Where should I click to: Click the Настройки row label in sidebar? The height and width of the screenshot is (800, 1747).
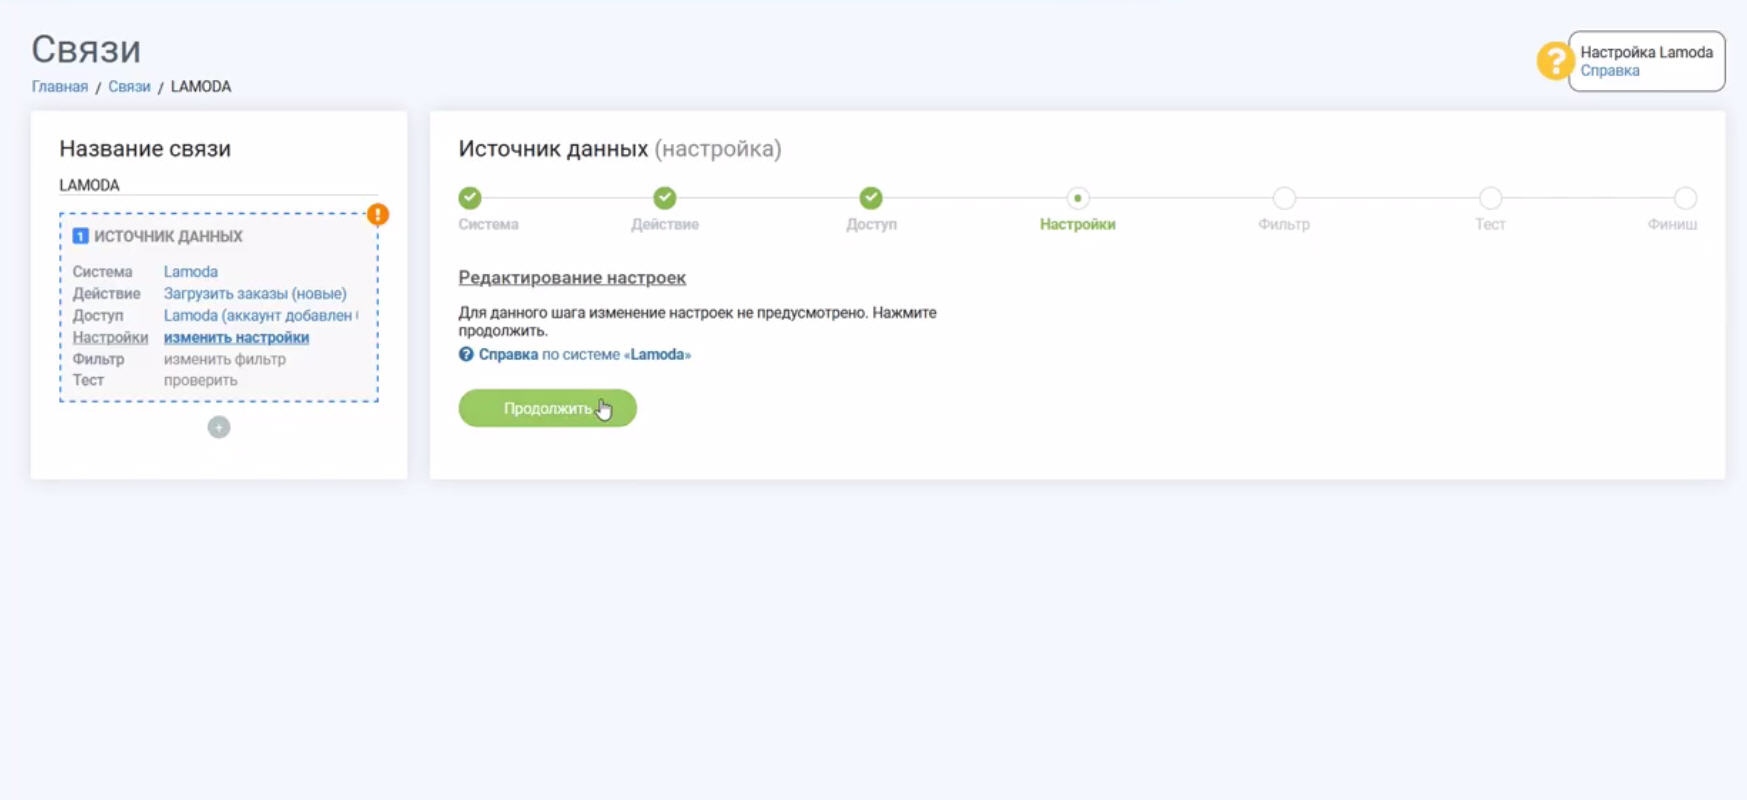click(110, 337)
